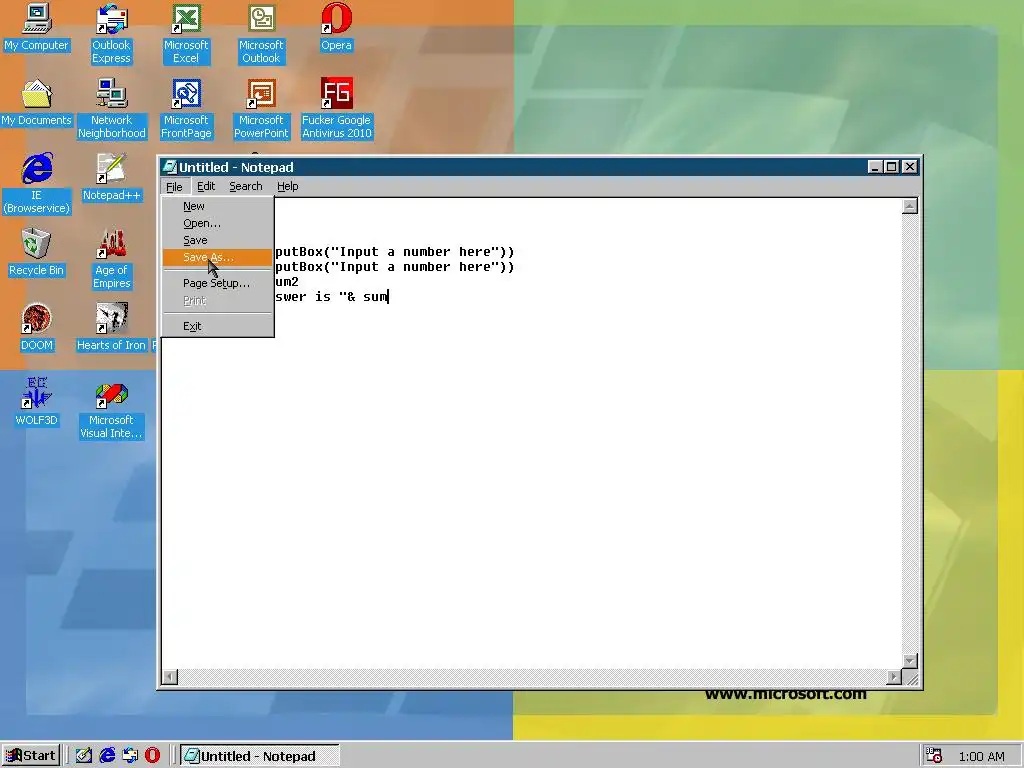1024x768 pixels.
Task: Choose Save As... from the File menu
Action: point(217,257)
